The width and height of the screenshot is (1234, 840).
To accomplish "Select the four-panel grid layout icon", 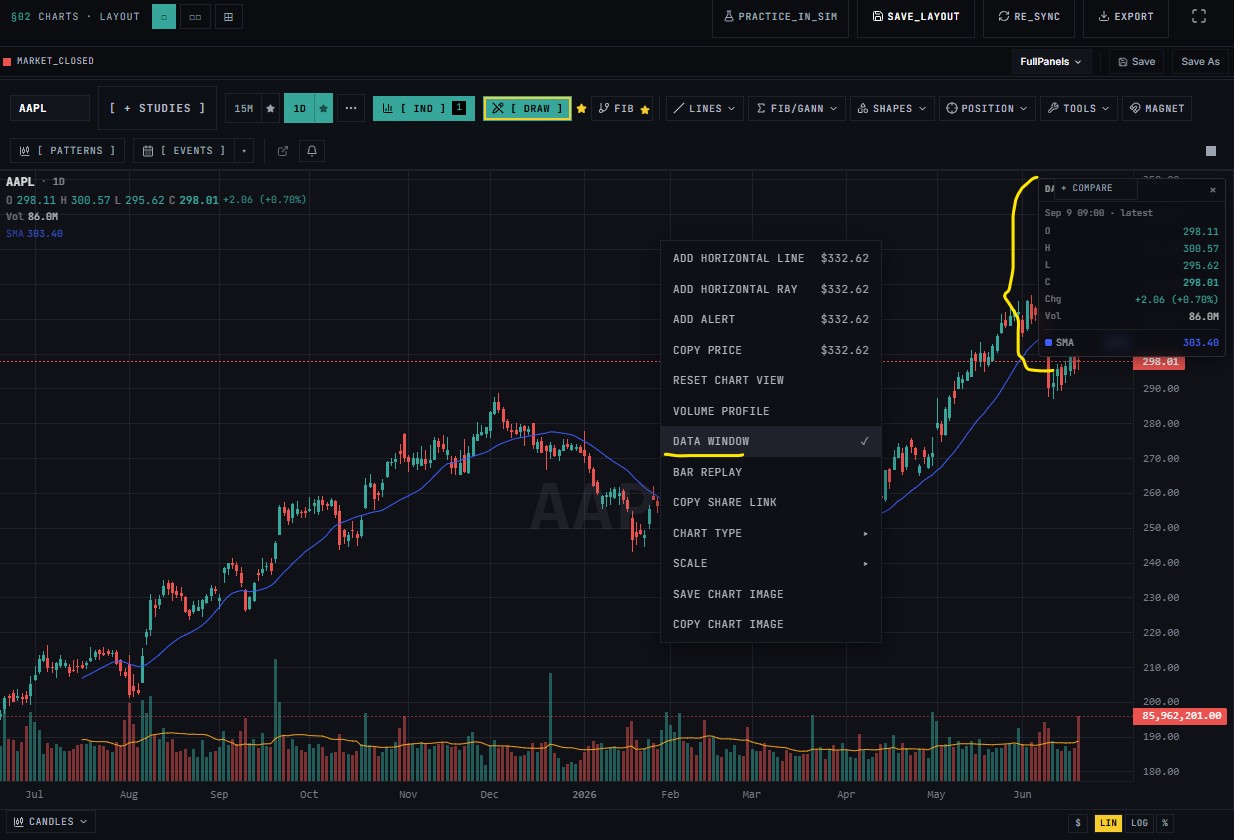I will coord(229,17).
